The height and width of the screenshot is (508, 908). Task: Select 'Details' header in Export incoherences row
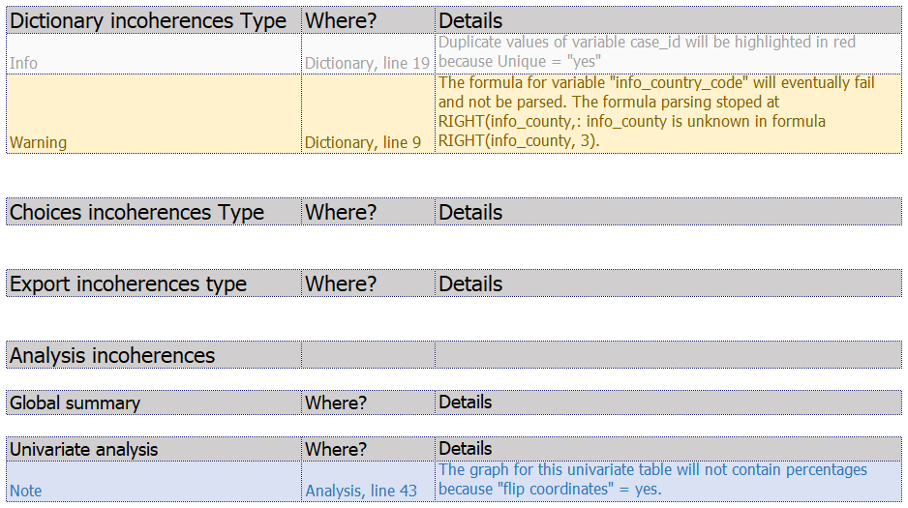point(668,284)
